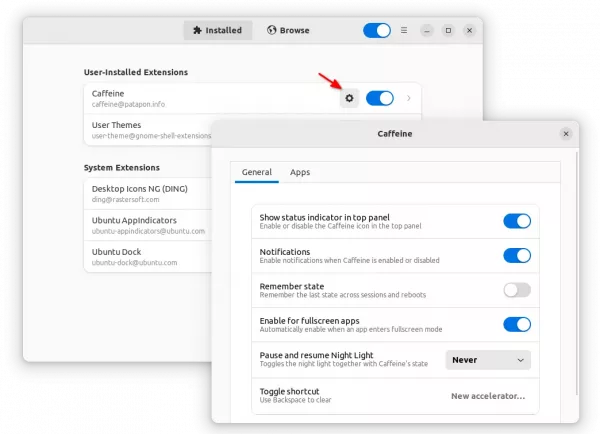Screen dimensions: 600x434
Task: Click the Caffeine dialog scrollbar
Action: point(577,273)
